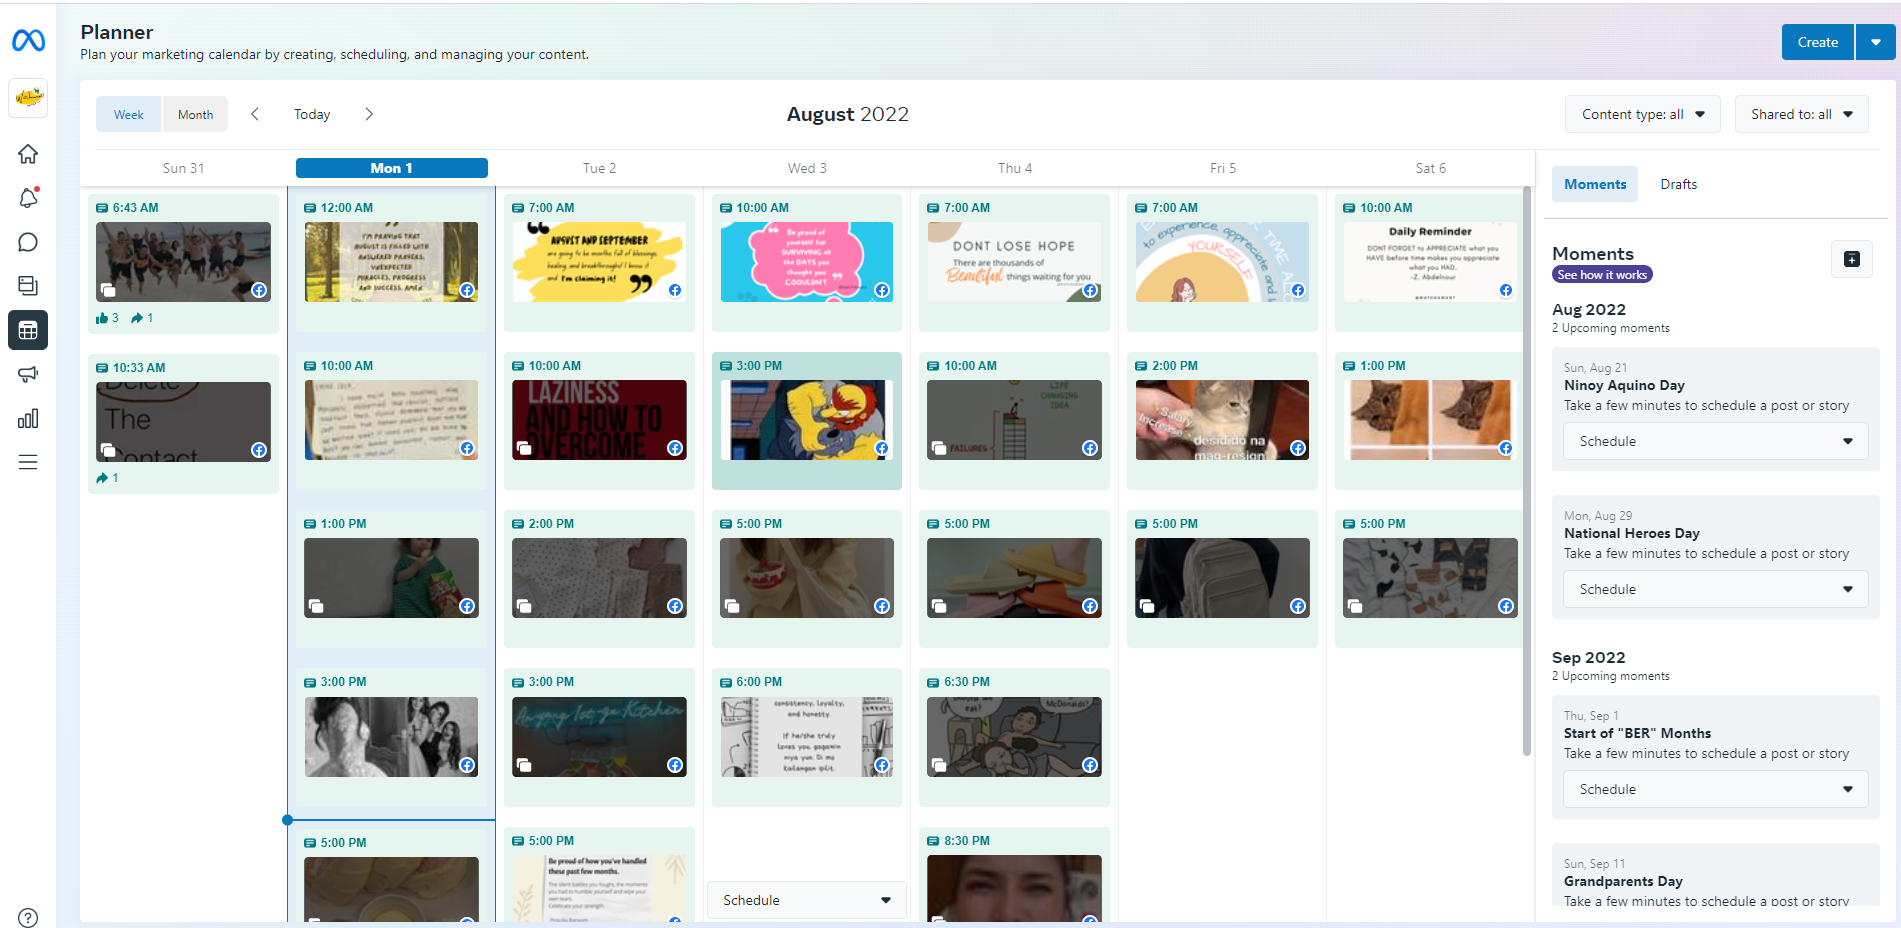Select the Moments tab

[1595, 184]
